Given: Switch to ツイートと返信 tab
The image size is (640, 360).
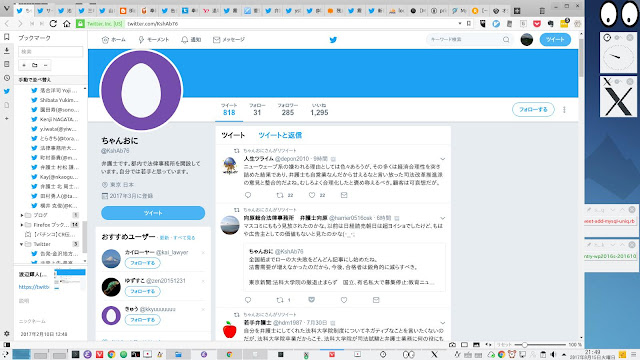Looking at the screenshot, I should (280, 135).
